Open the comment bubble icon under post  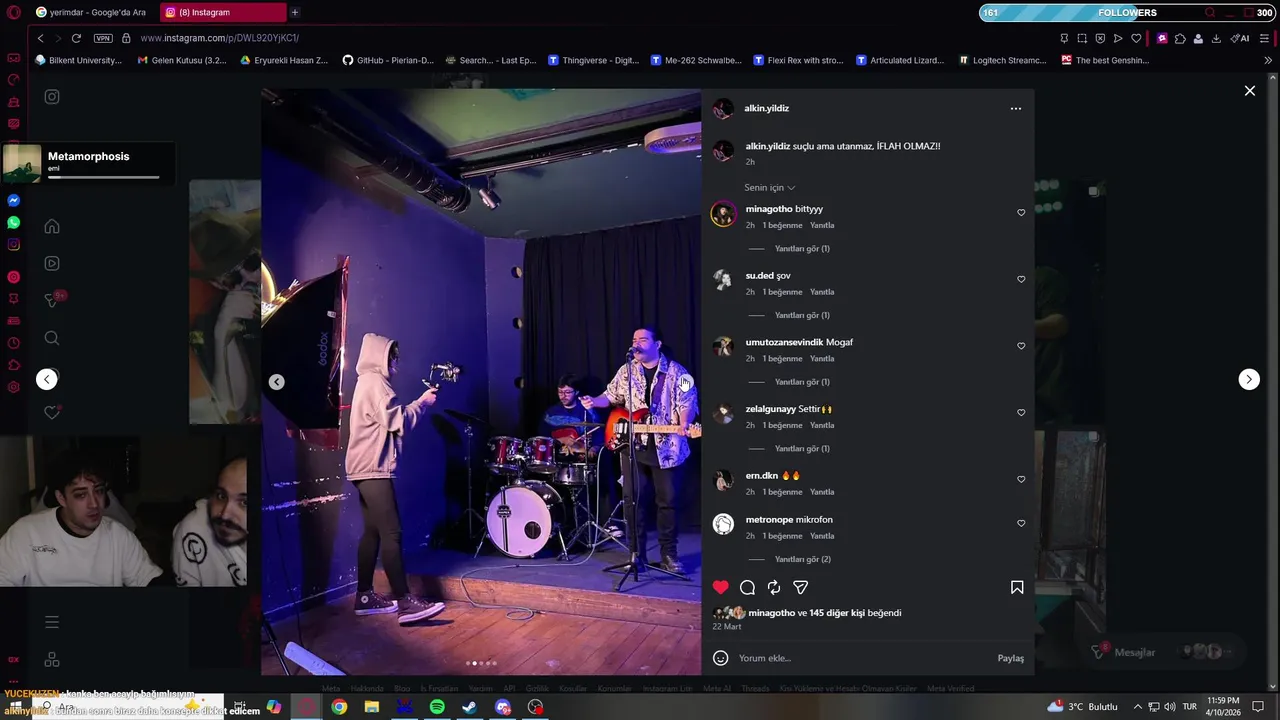tap(747, 587)
